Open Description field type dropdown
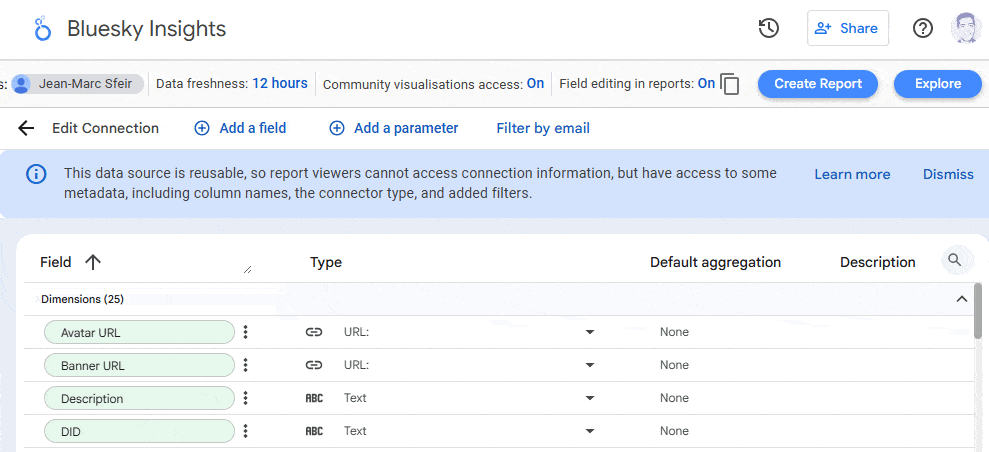The width and height of the screenshot is (989, 452). 590,398
